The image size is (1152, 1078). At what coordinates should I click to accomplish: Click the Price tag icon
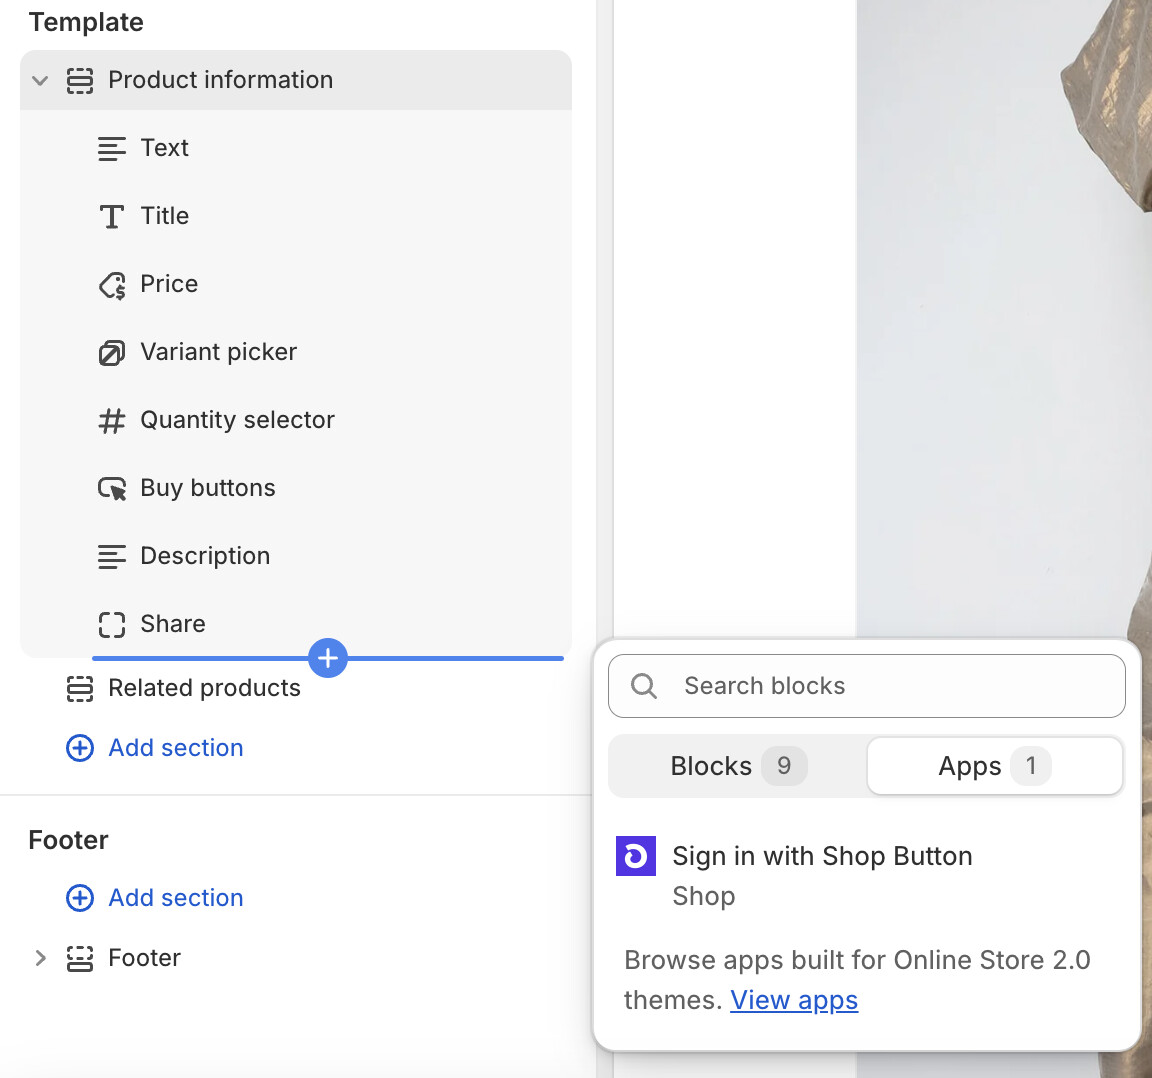(112, 285)
